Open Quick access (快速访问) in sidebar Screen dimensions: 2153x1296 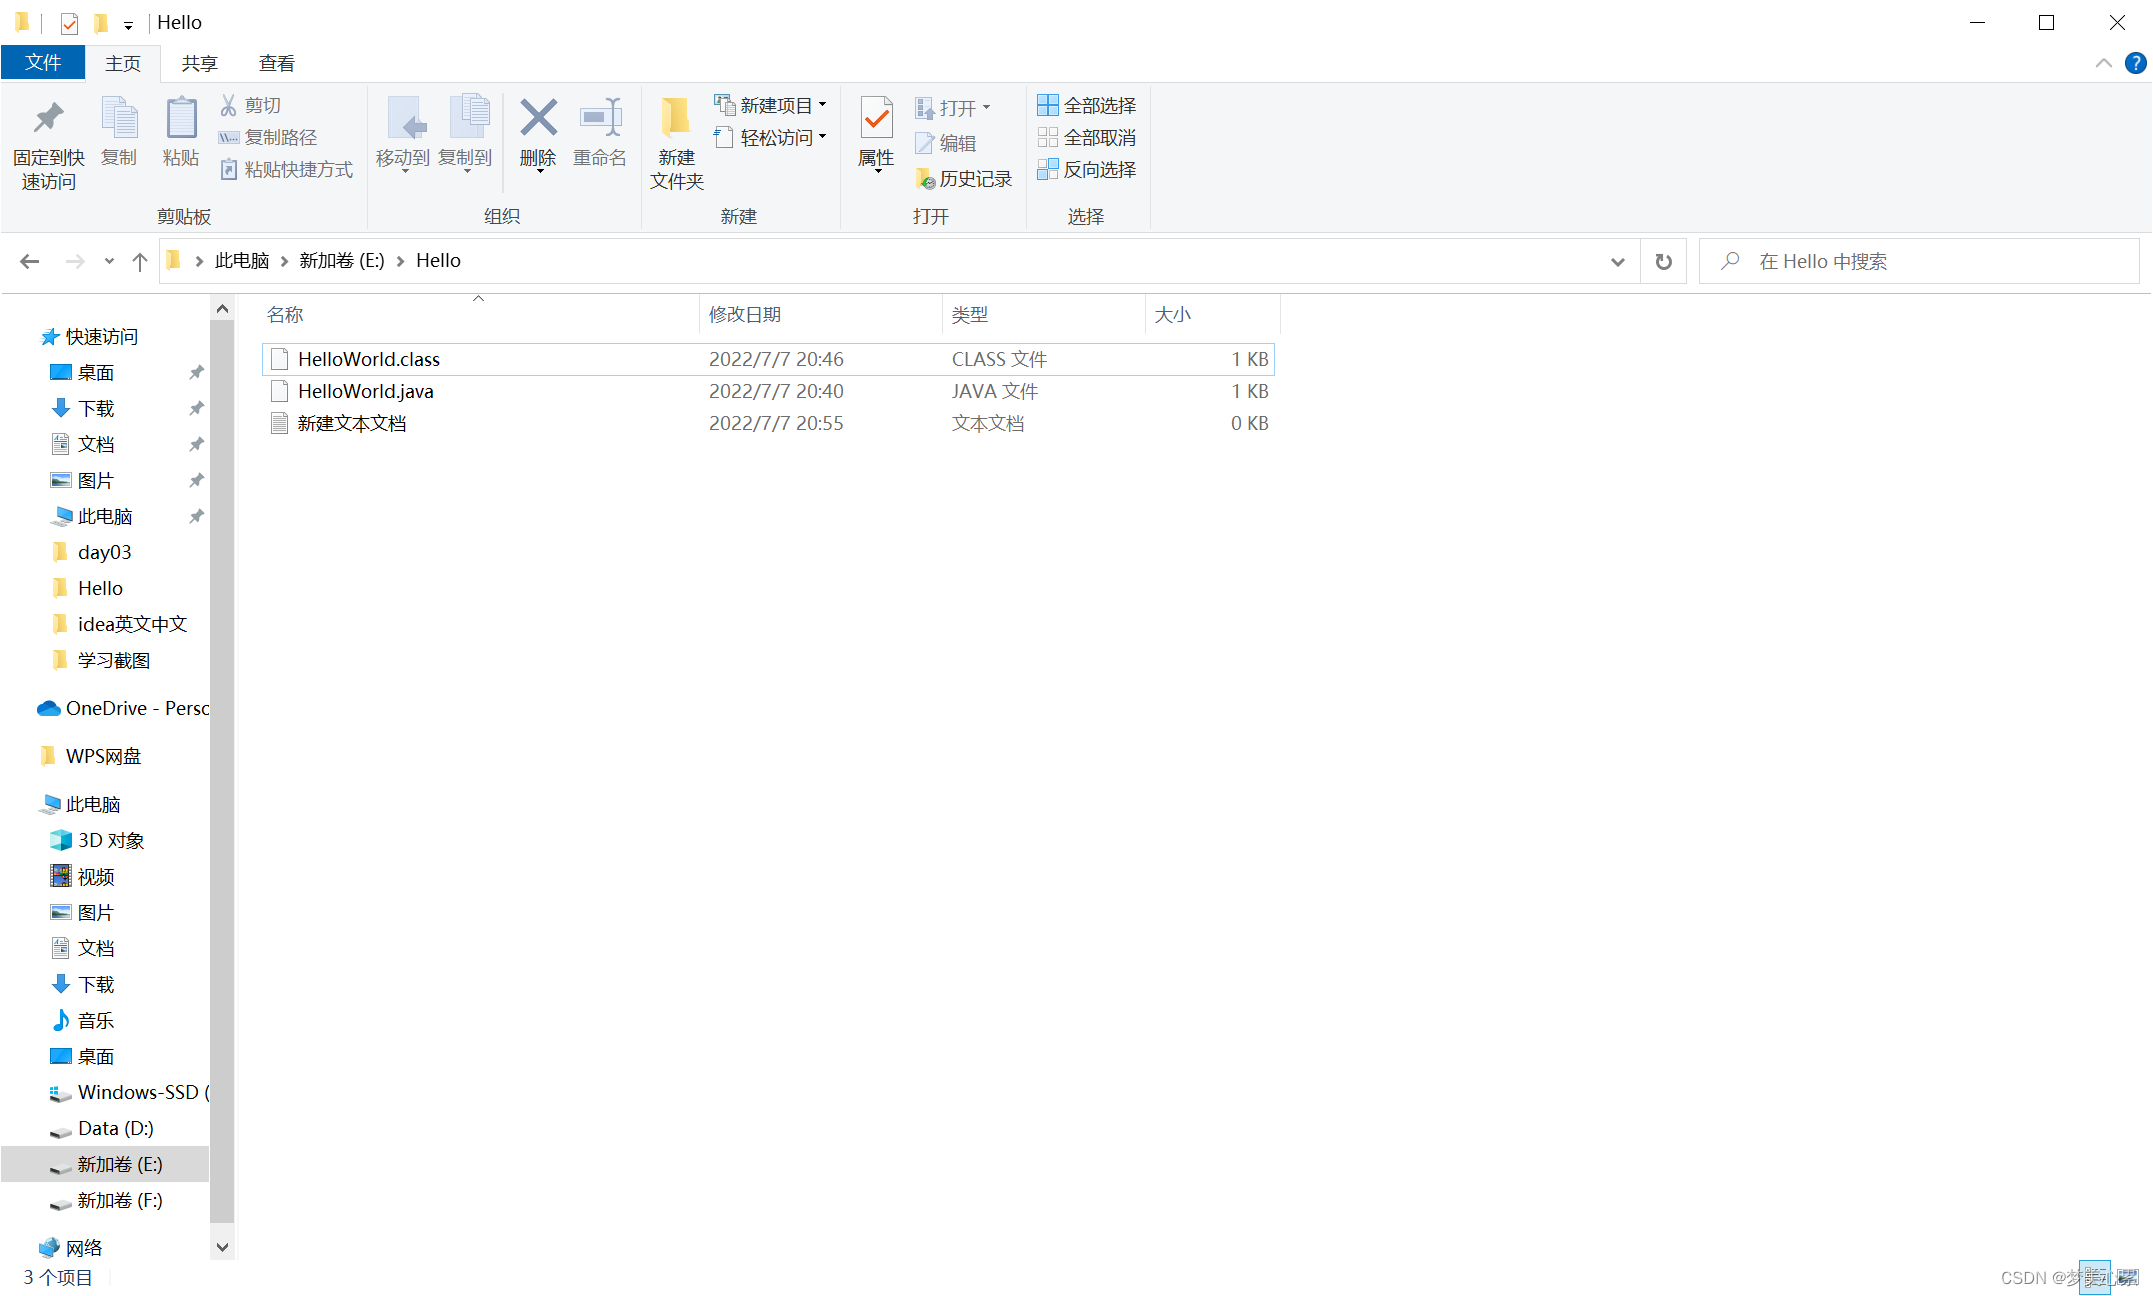point(90,336)
